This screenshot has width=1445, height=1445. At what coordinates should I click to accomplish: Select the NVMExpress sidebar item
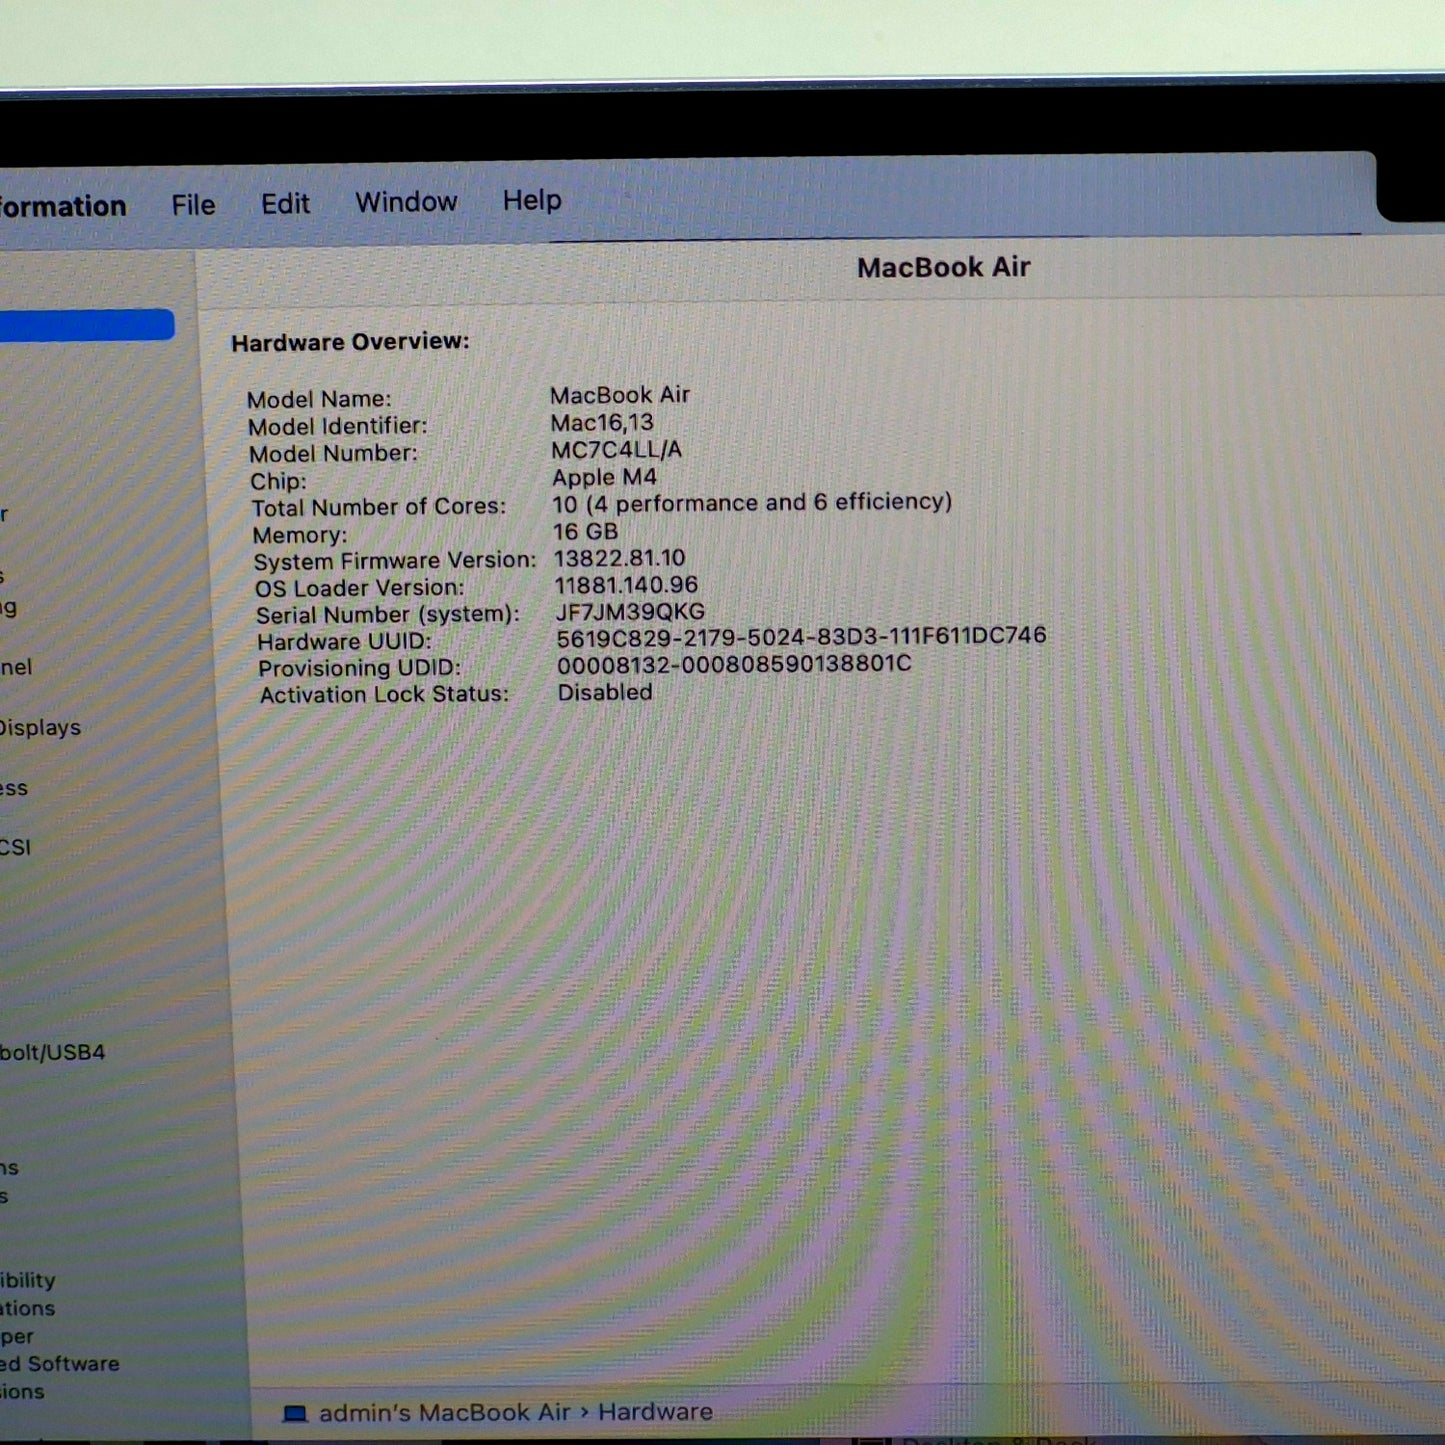[x=14, y=788]
